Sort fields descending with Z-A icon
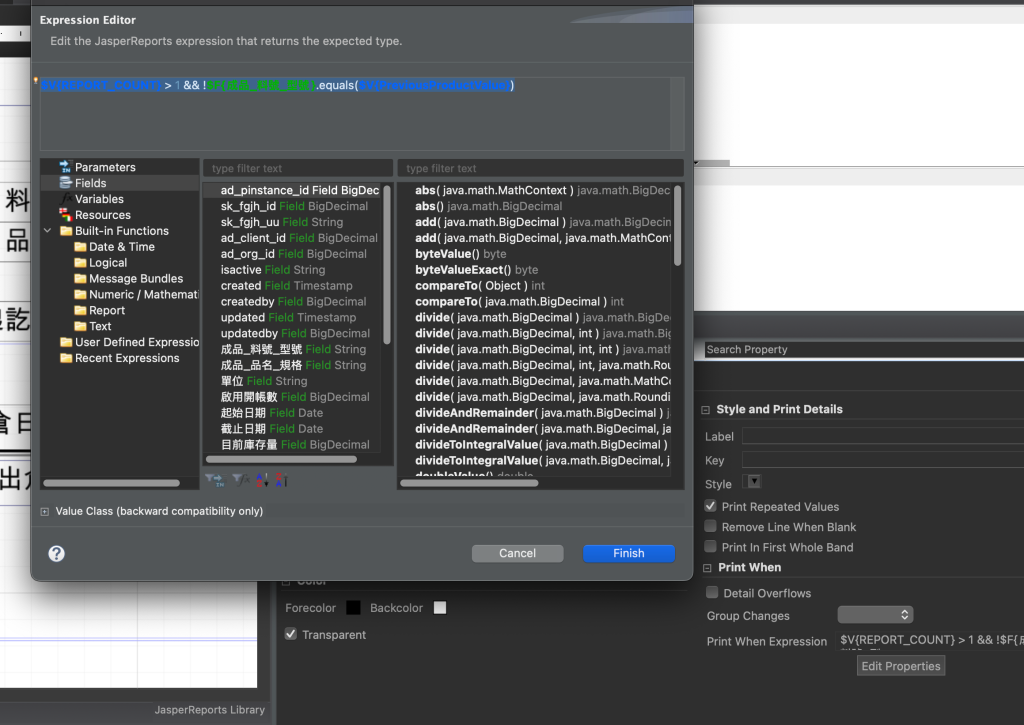1024x725 pixels. pyautogui.click(x=281, y=480)
